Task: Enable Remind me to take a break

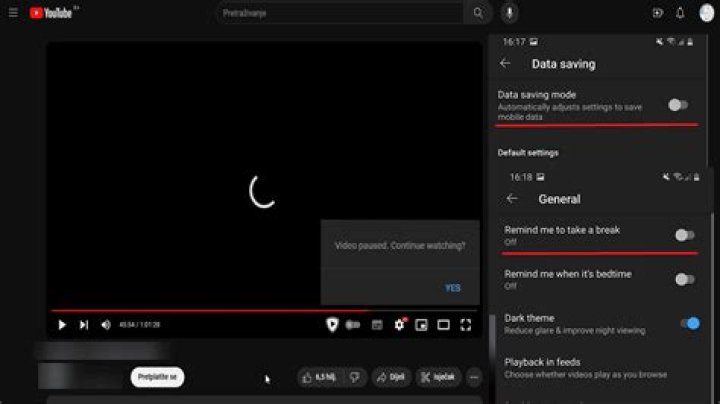Action: (684, 235)
